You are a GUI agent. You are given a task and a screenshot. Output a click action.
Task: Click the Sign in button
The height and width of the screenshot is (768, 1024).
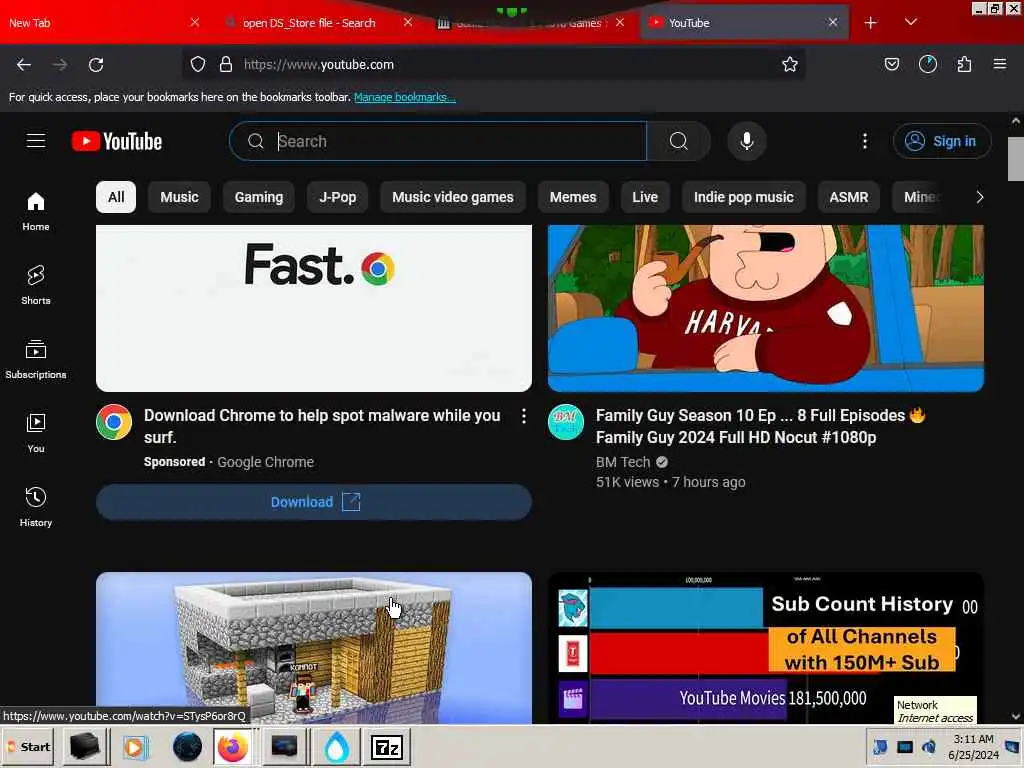coord(942,141)
